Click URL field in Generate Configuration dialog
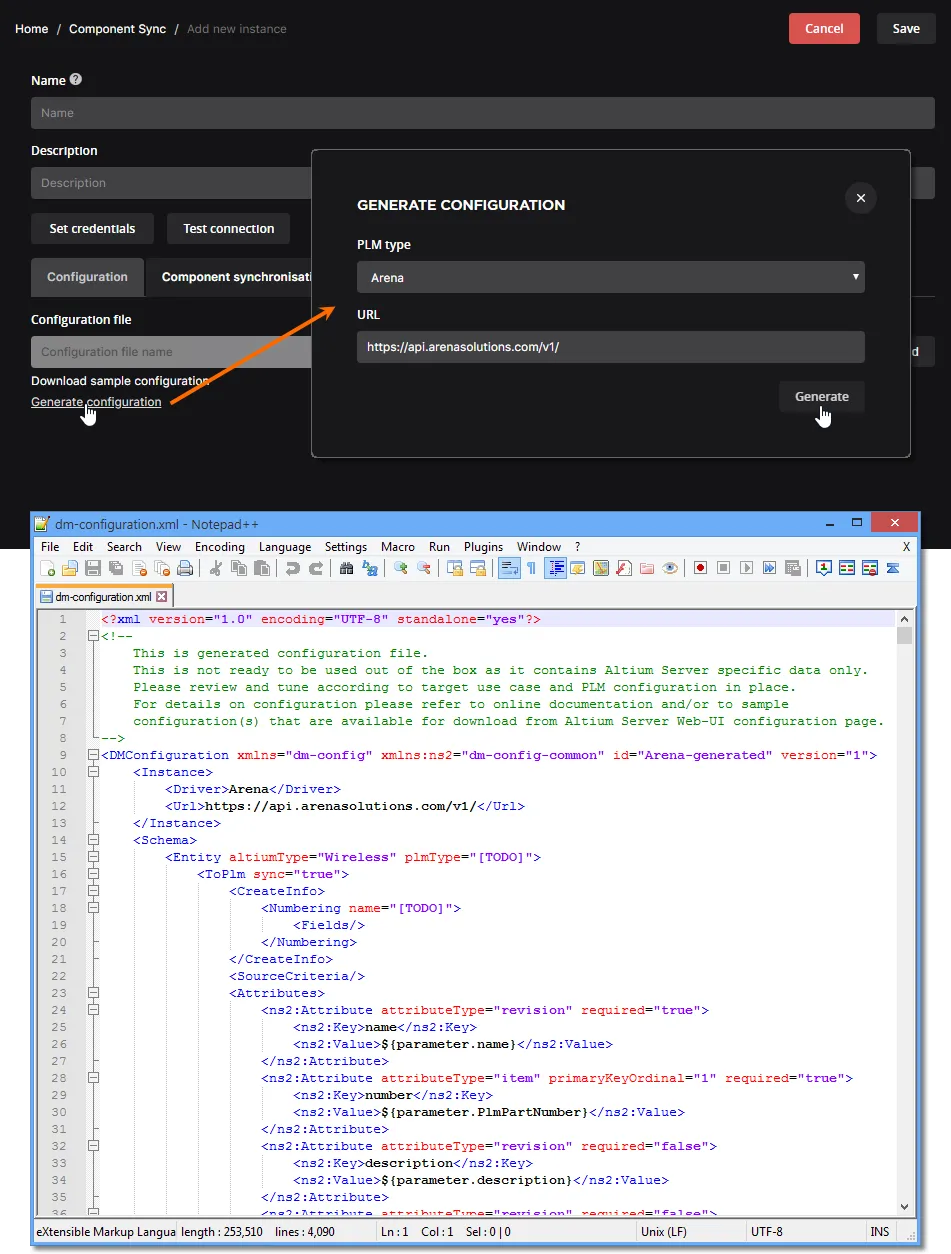This screenshot has height=1254, width=951. (x=610, y=347)
